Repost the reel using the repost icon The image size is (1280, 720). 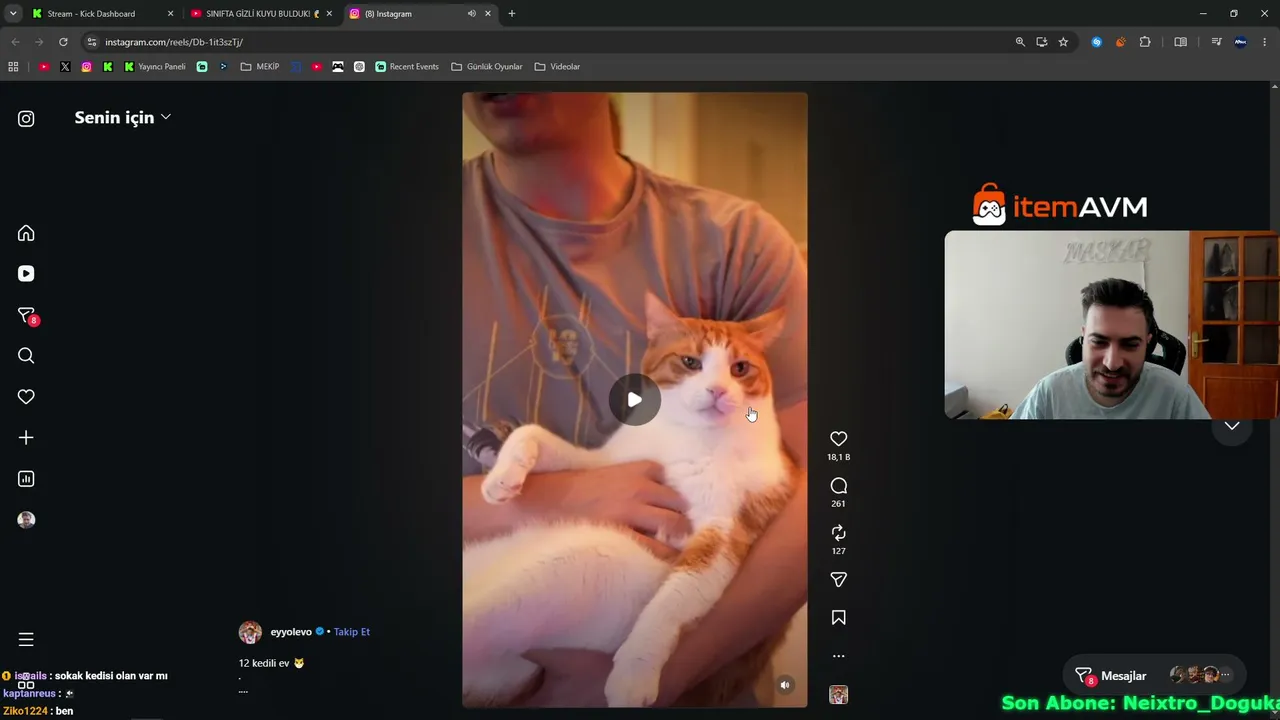838,533
